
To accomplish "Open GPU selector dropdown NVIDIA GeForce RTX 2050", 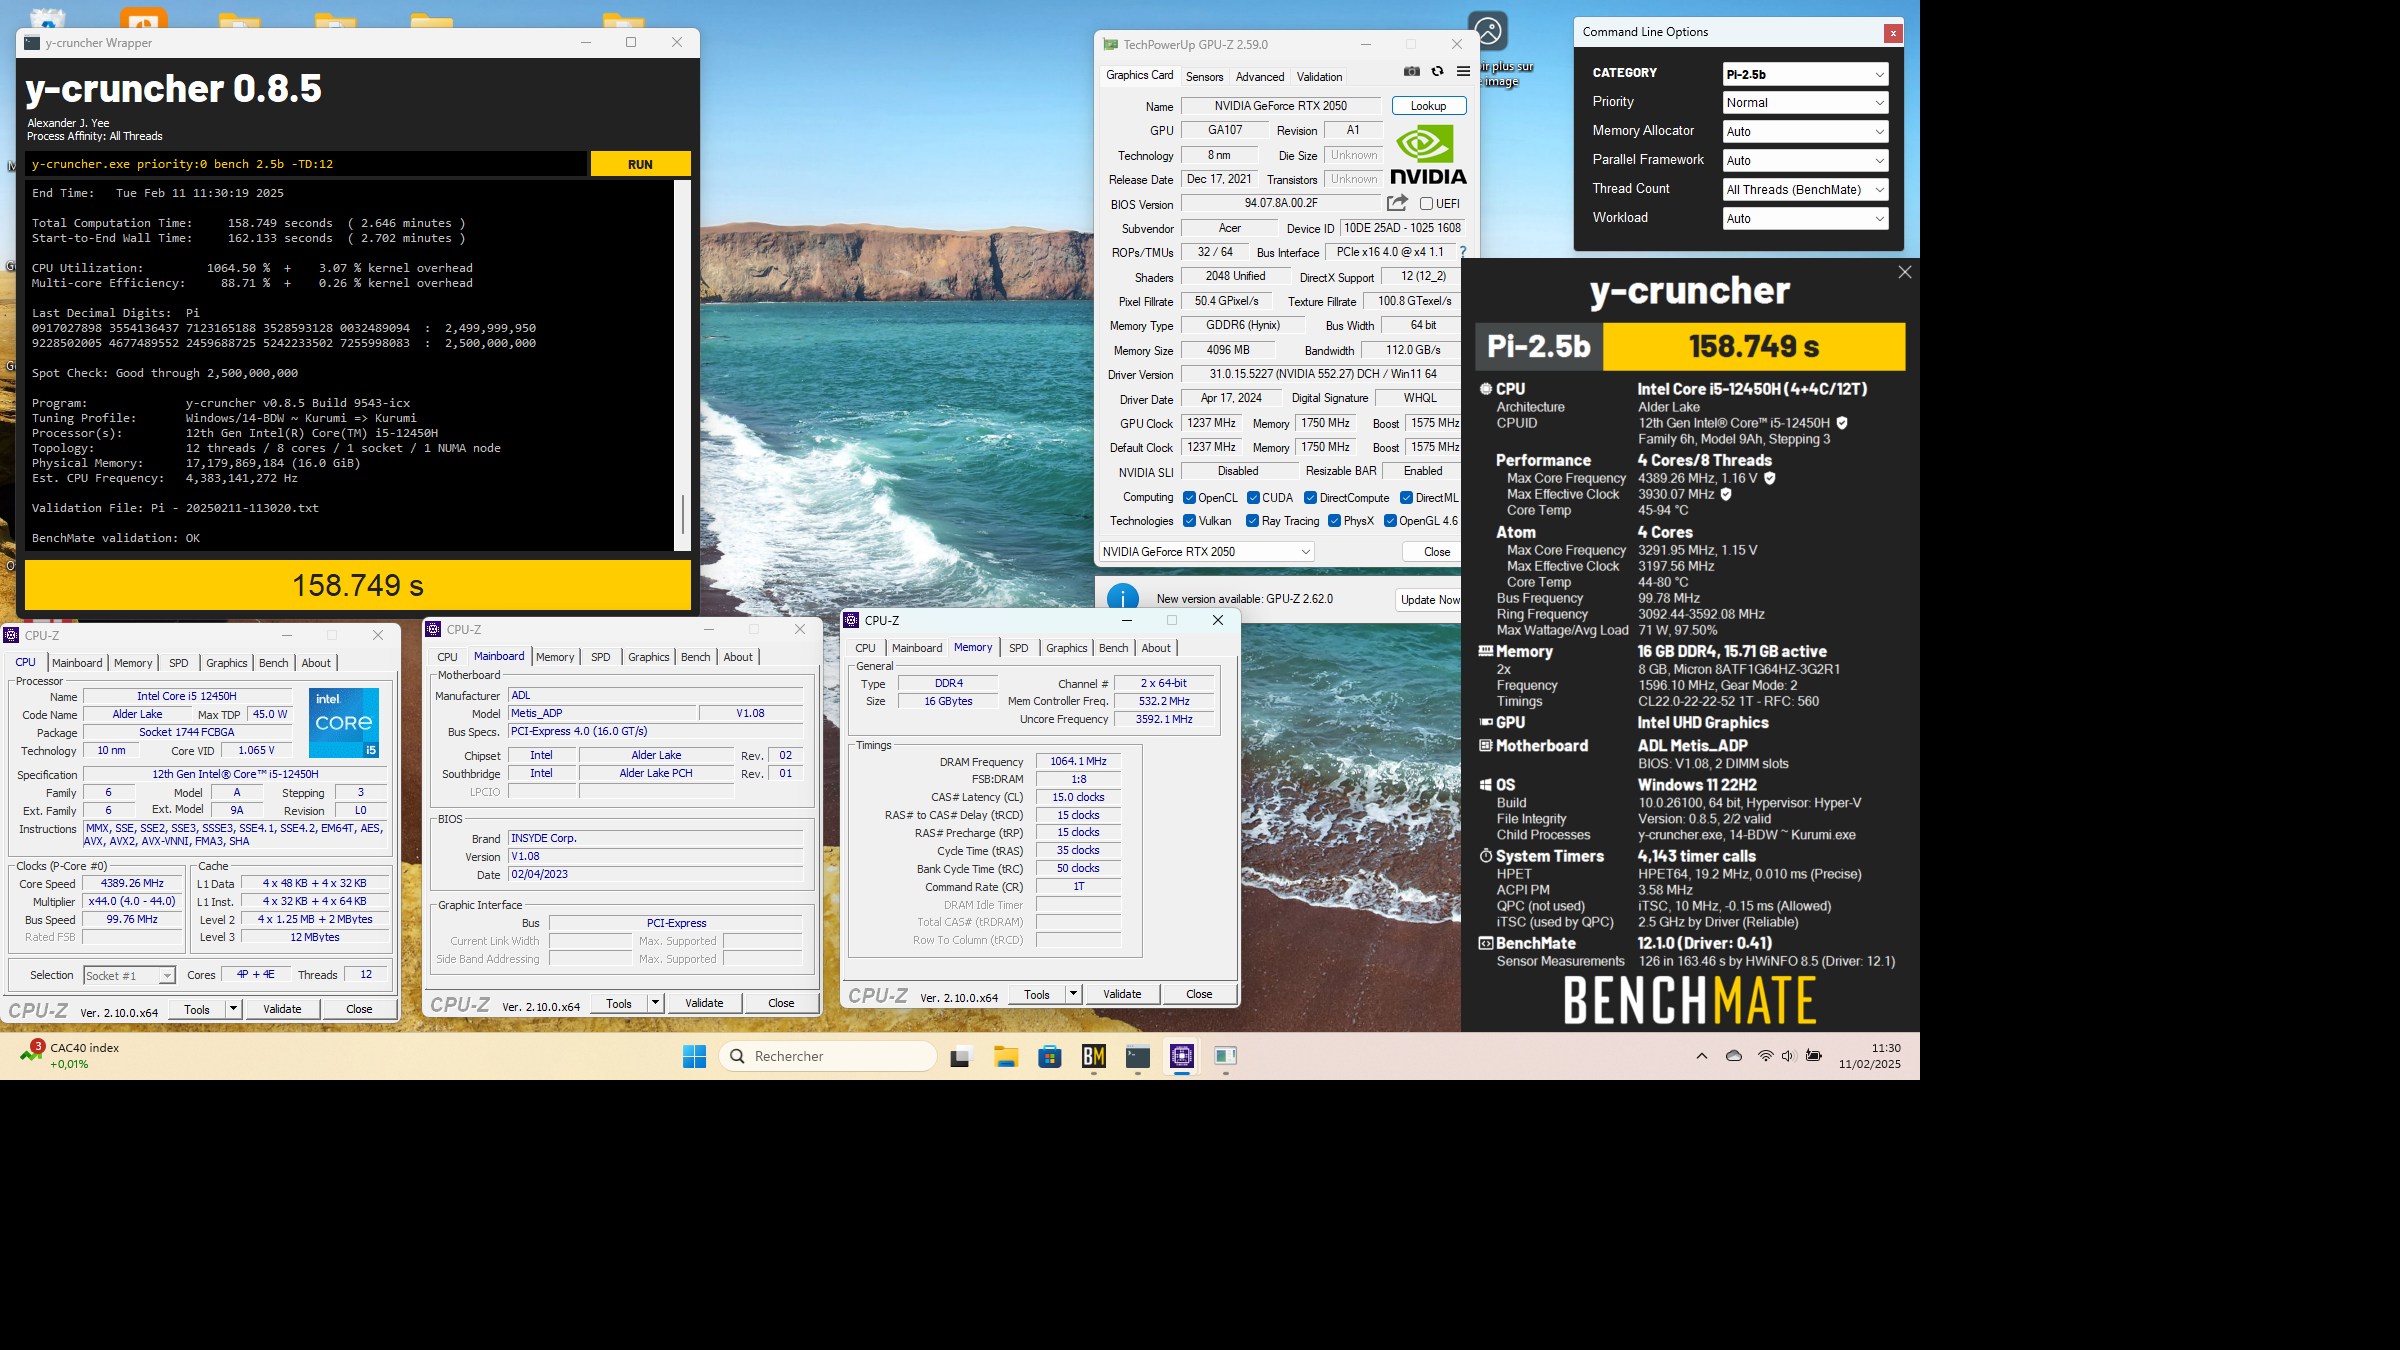I will 1206,552.
